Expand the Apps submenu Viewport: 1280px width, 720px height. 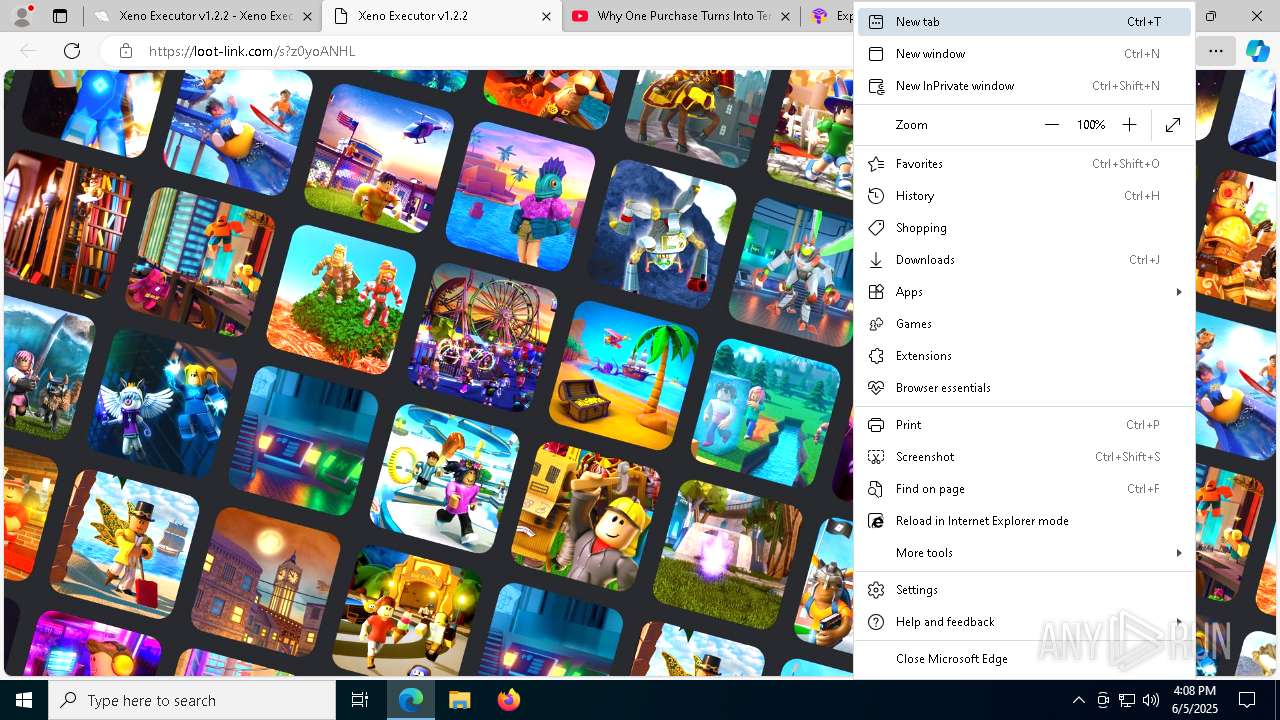click(x=1025, y=292)
